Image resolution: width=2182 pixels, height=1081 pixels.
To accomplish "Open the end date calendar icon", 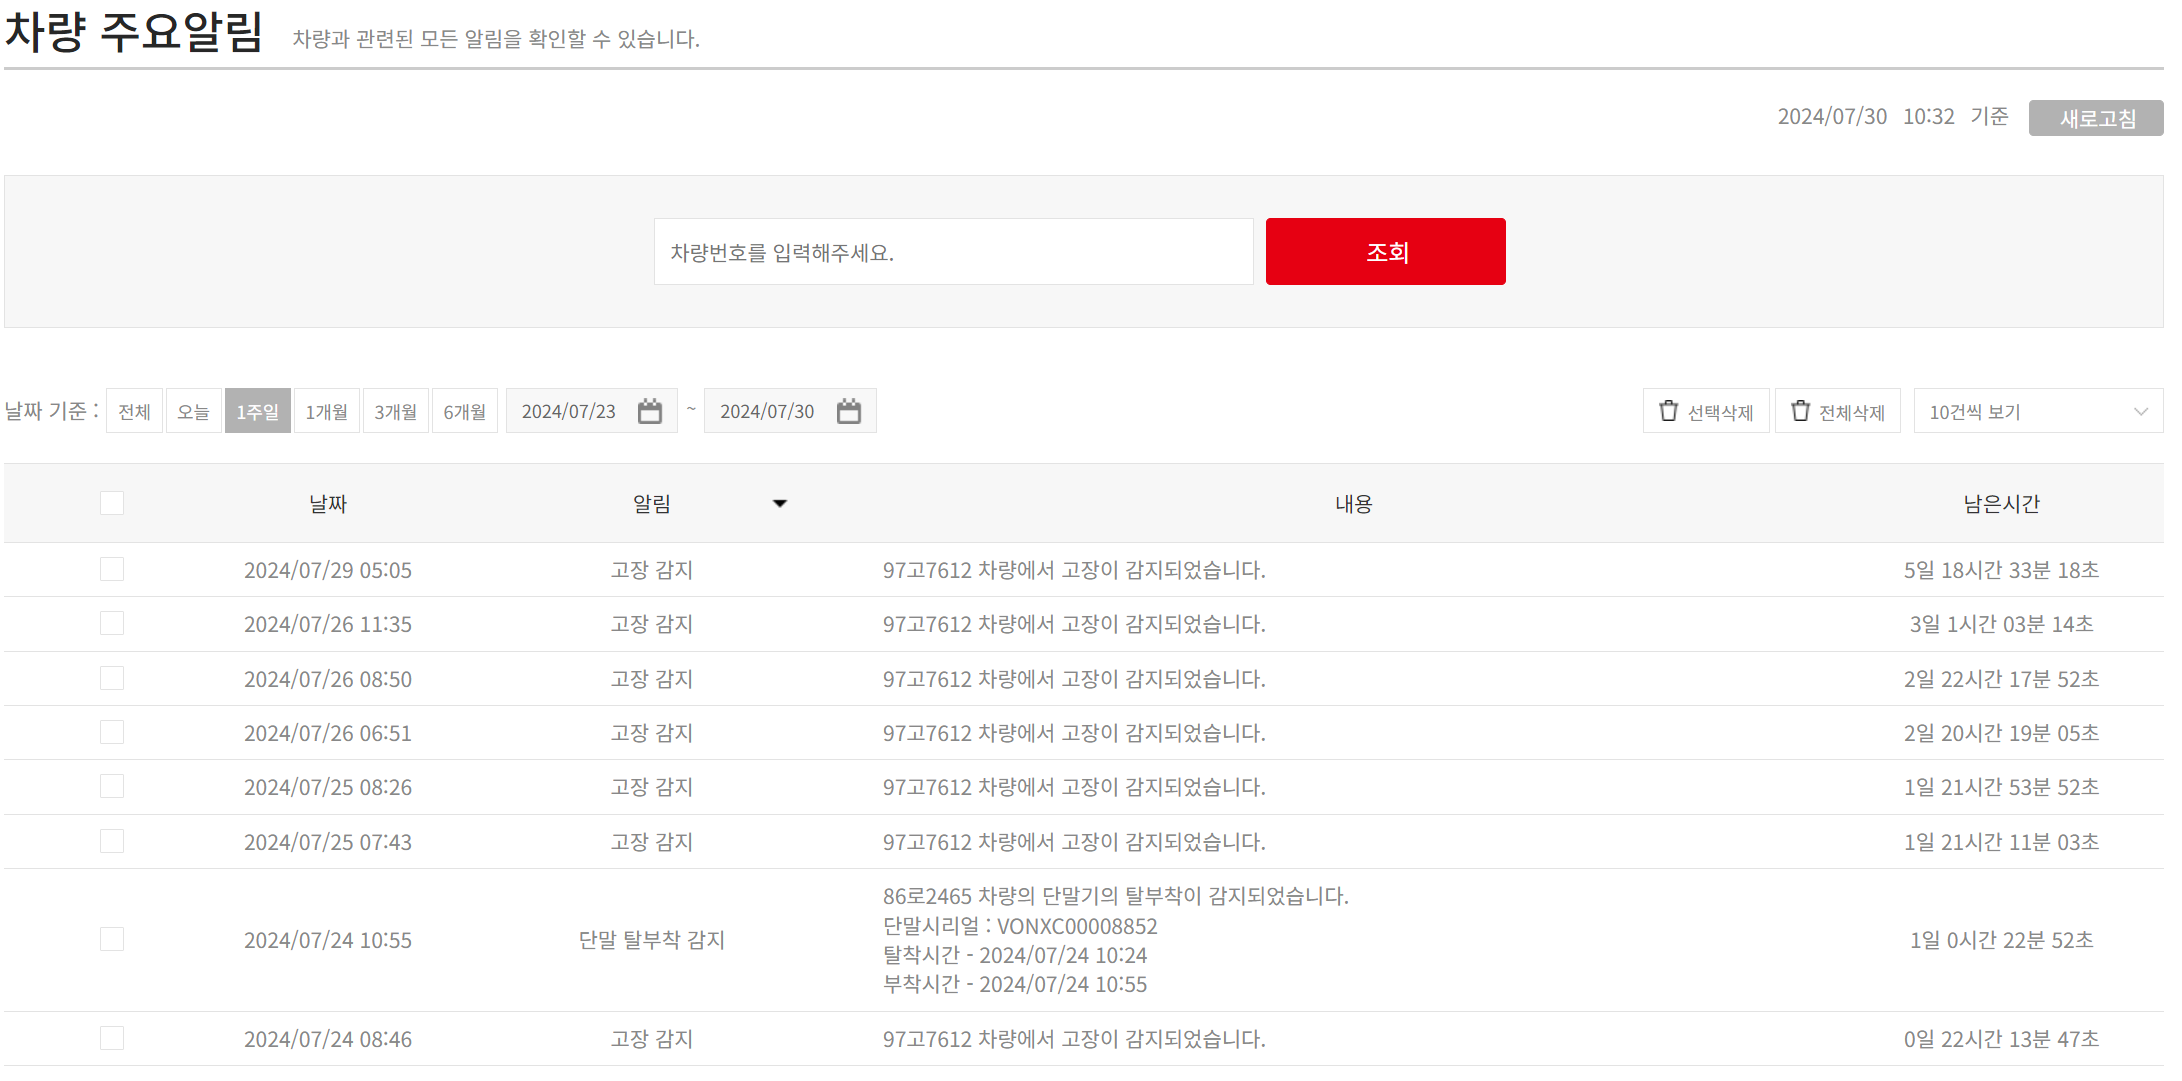I will coord(849,411).
